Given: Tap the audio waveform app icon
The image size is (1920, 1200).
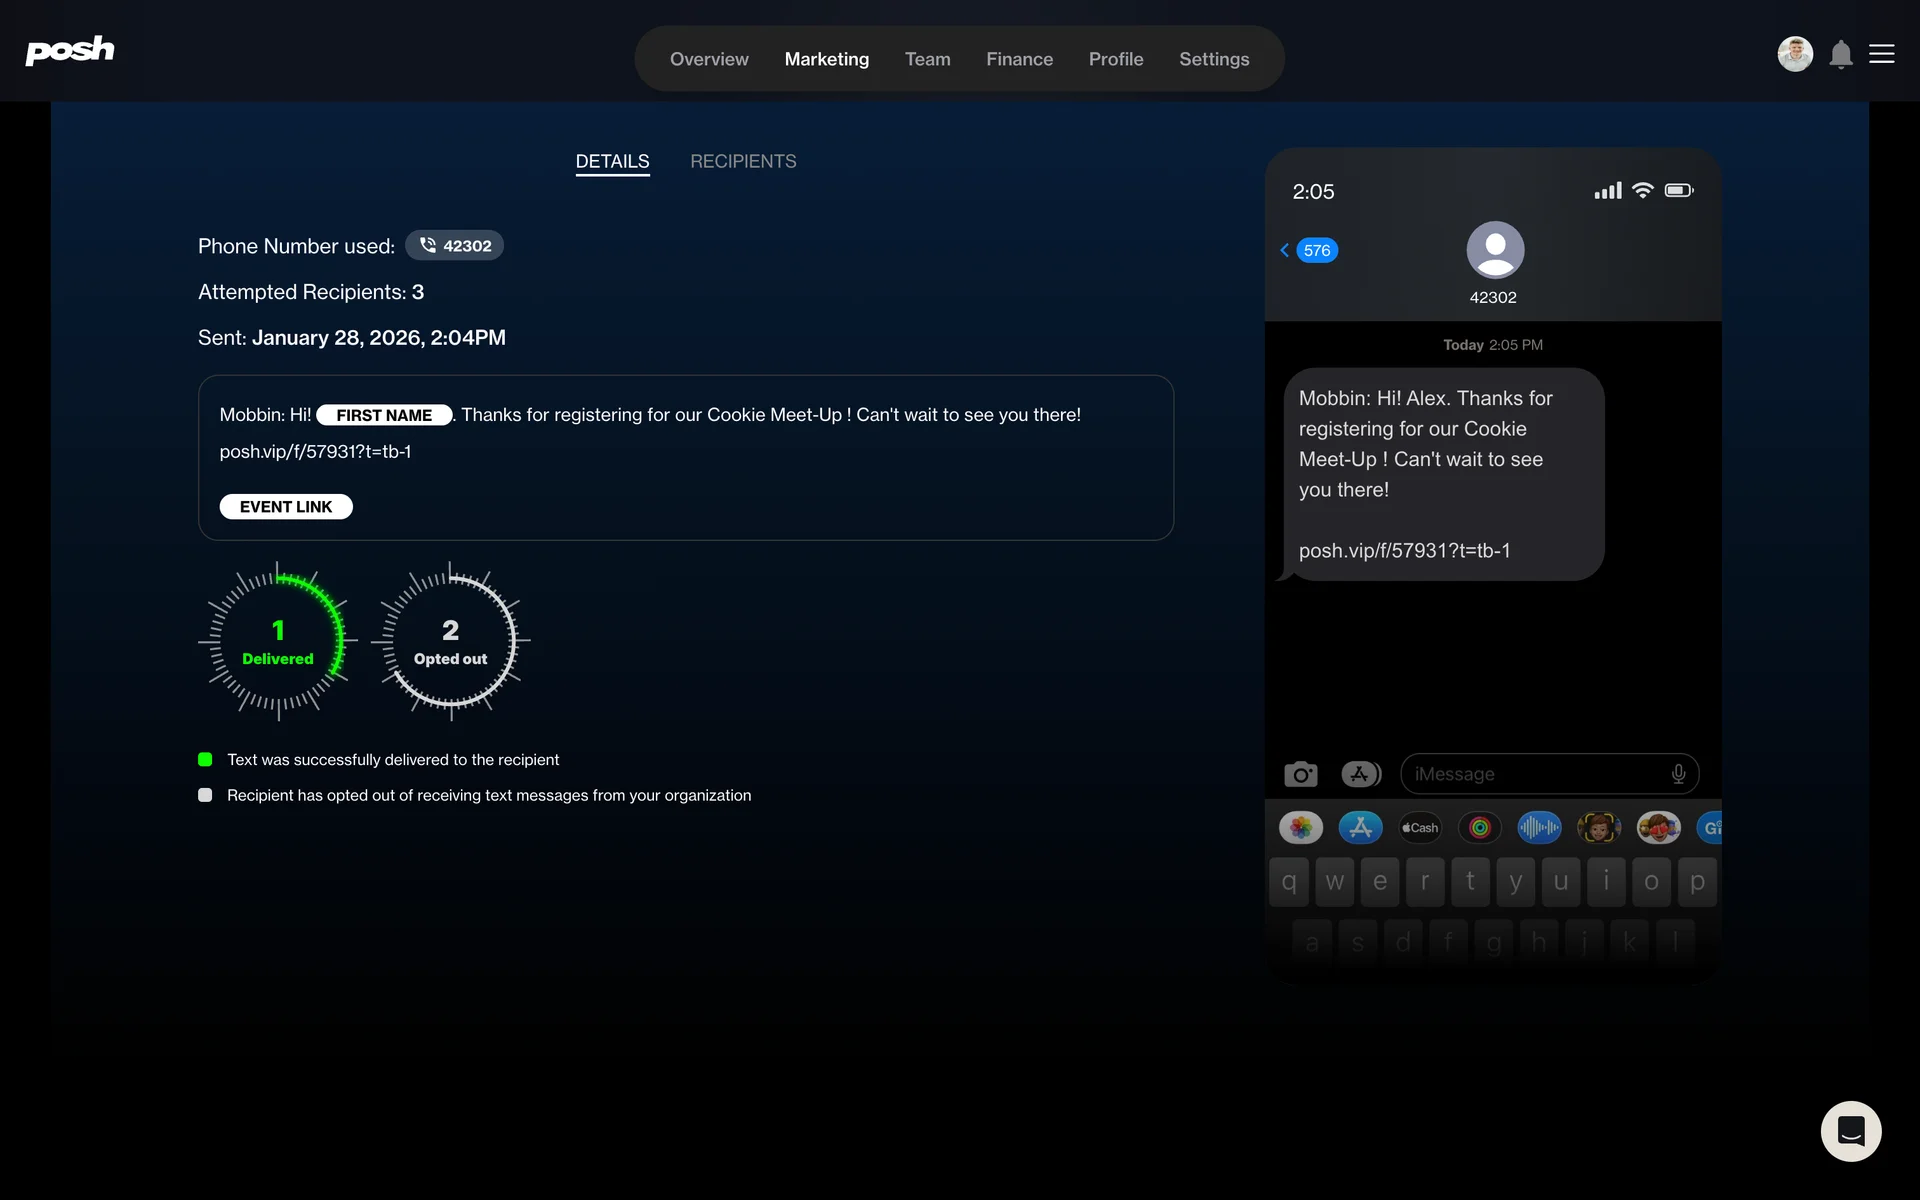Looking at the screenshot, I should (x=1539, y=828).
